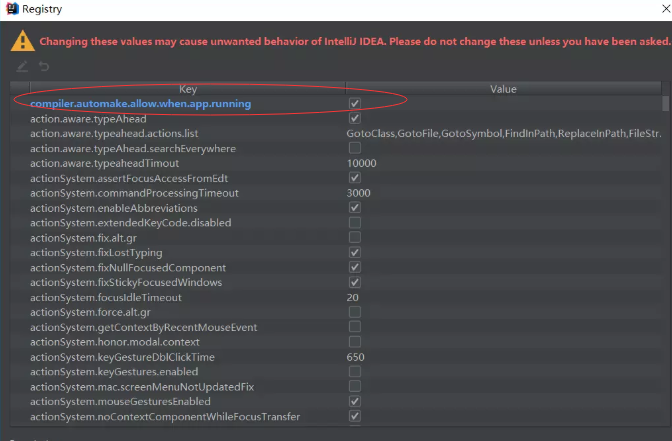
Task: Select the action.aware.typeahead.actions.list key
Action: pos(114,134)
